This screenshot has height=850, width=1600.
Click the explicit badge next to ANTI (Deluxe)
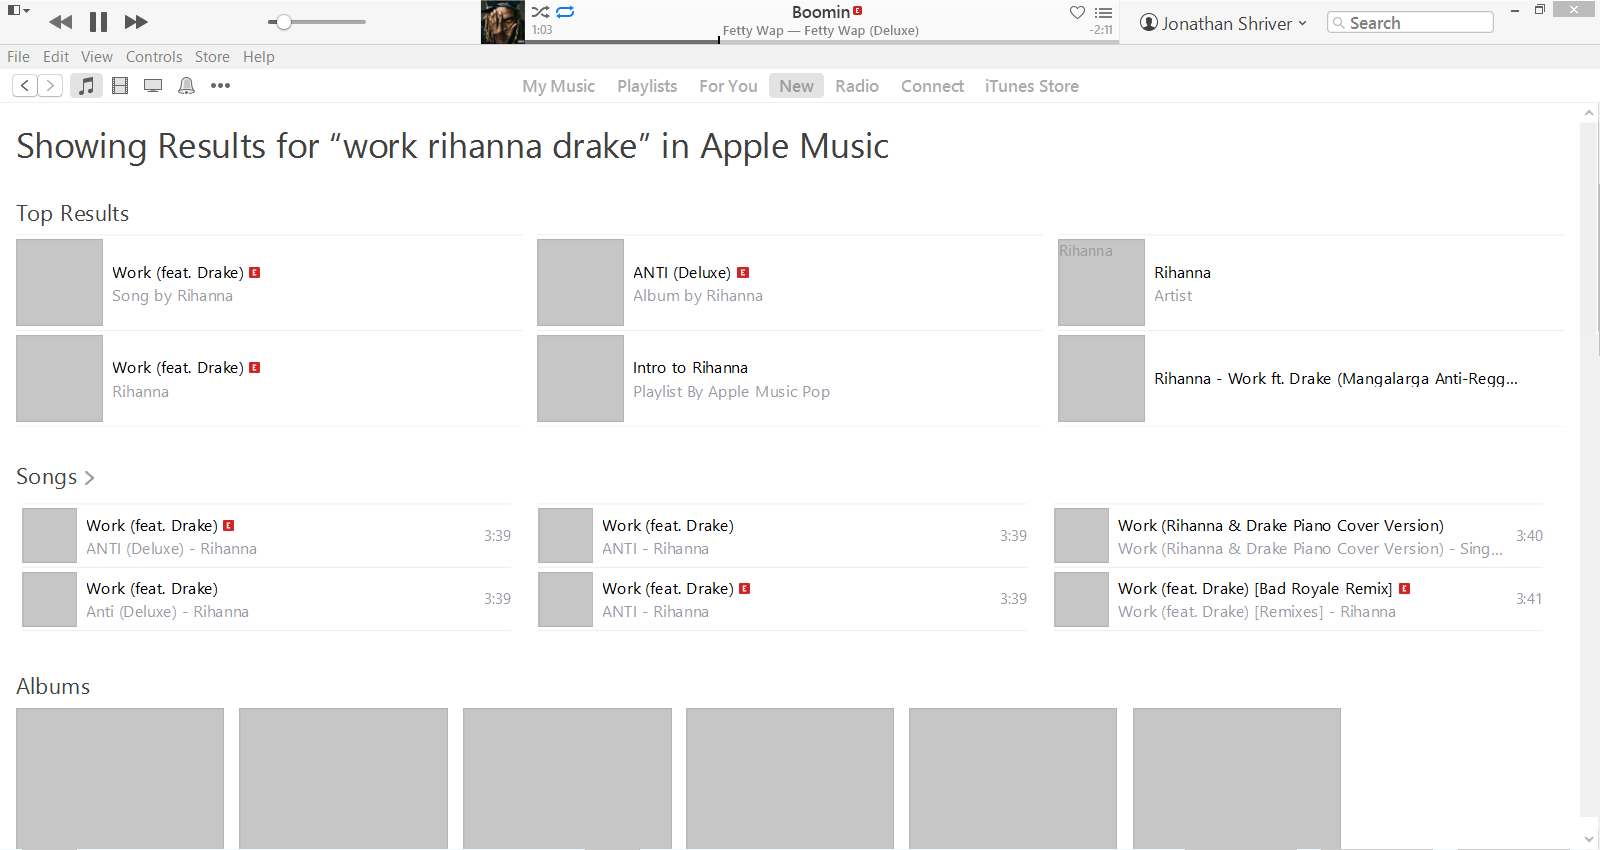[743, 273]
